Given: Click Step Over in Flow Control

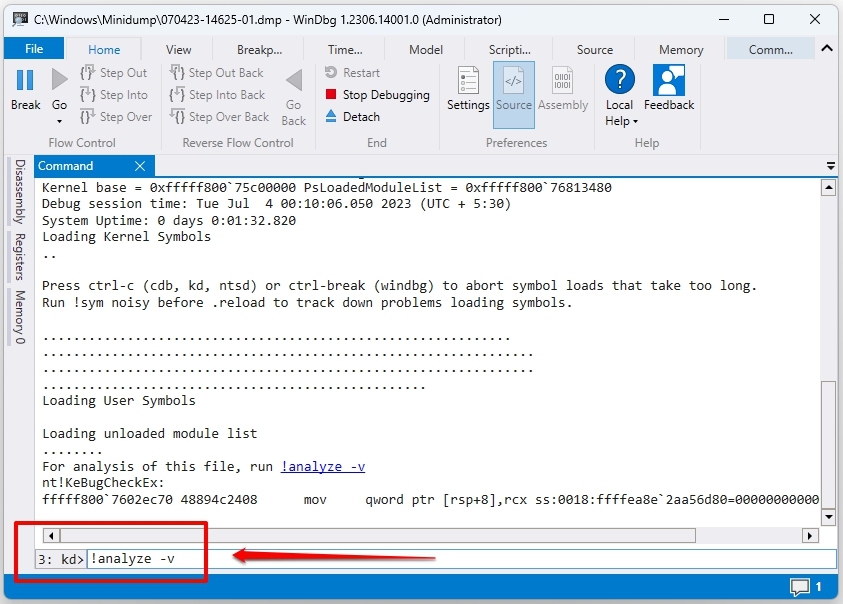Looking at the screenshot, I should (x=116, y=117).
